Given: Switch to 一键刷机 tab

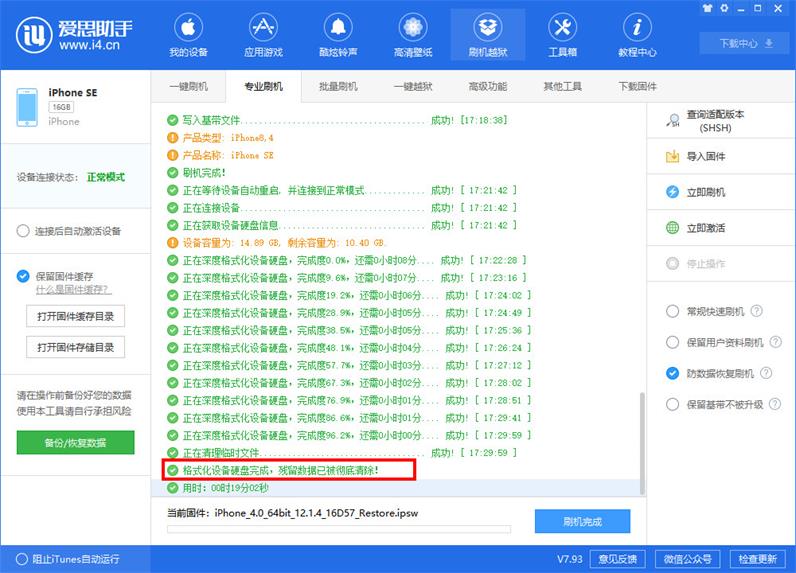Looking at the screenshot, I should (188, 86).
